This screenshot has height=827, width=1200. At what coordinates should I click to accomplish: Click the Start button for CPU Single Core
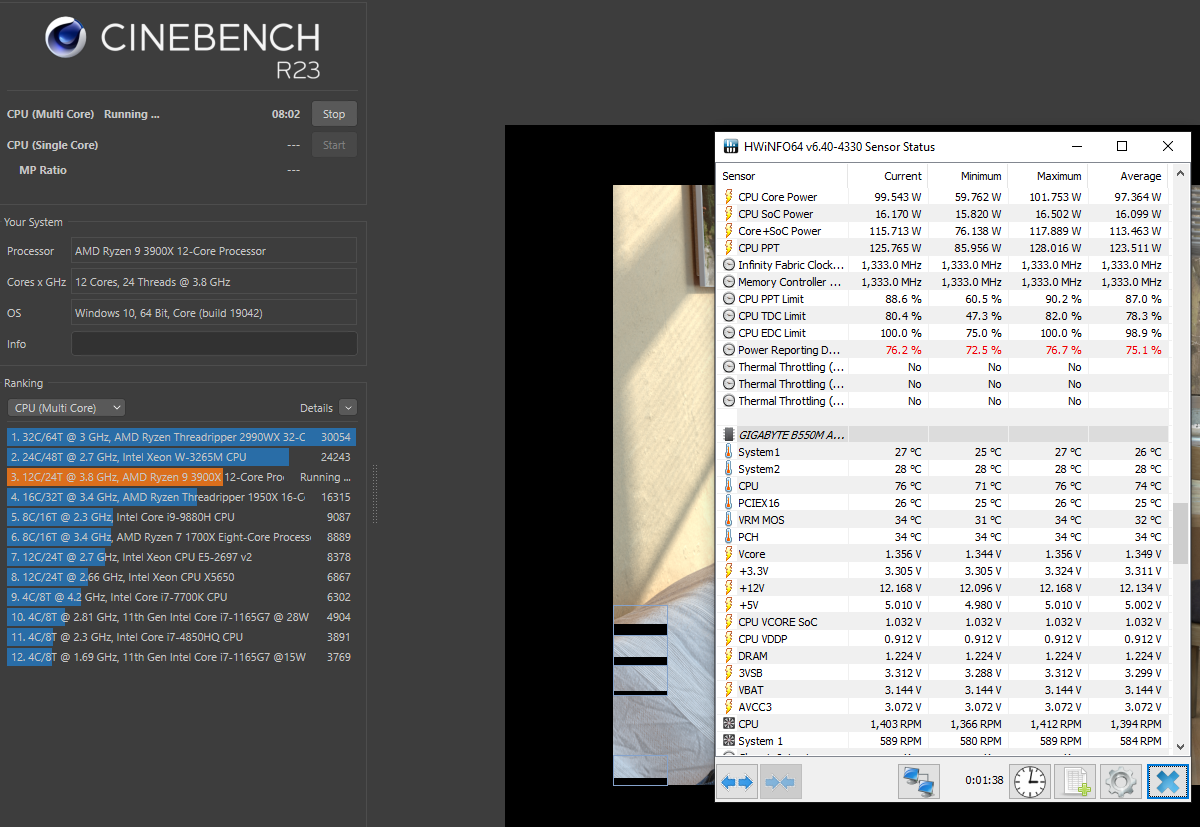(x=334, y=145)
